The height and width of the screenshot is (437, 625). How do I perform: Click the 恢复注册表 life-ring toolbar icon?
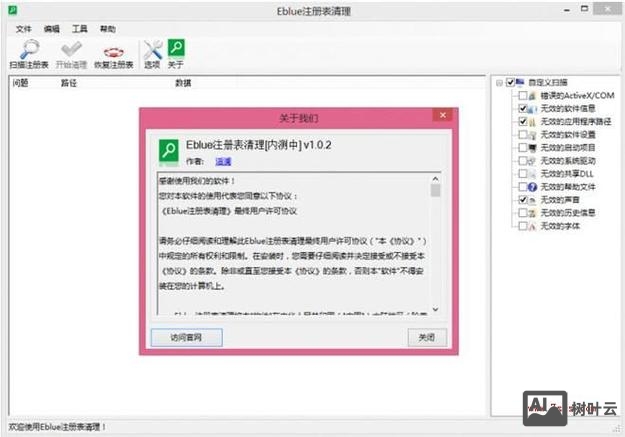click(x=114, y=52)
